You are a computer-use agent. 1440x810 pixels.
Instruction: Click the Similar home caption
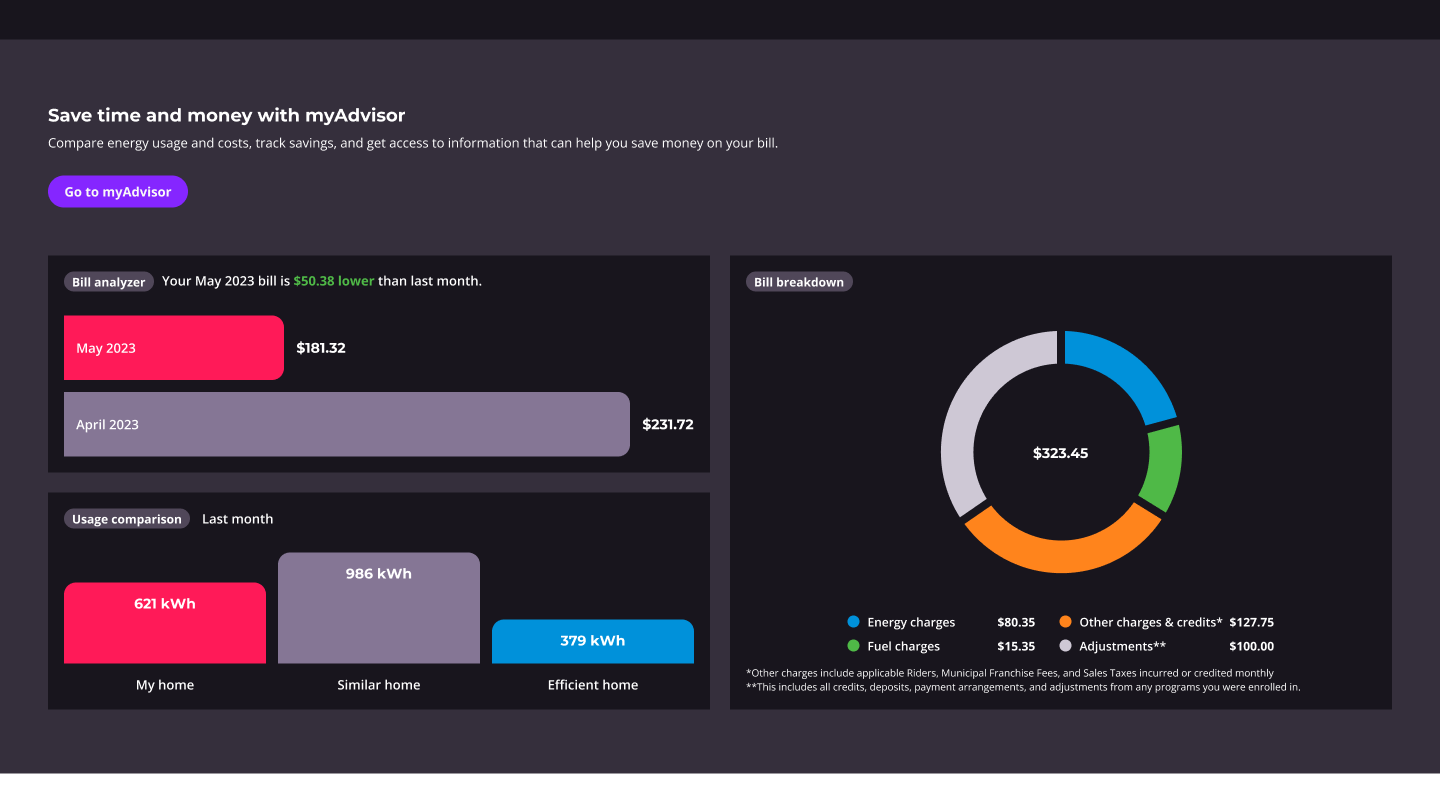pos(379,685)
